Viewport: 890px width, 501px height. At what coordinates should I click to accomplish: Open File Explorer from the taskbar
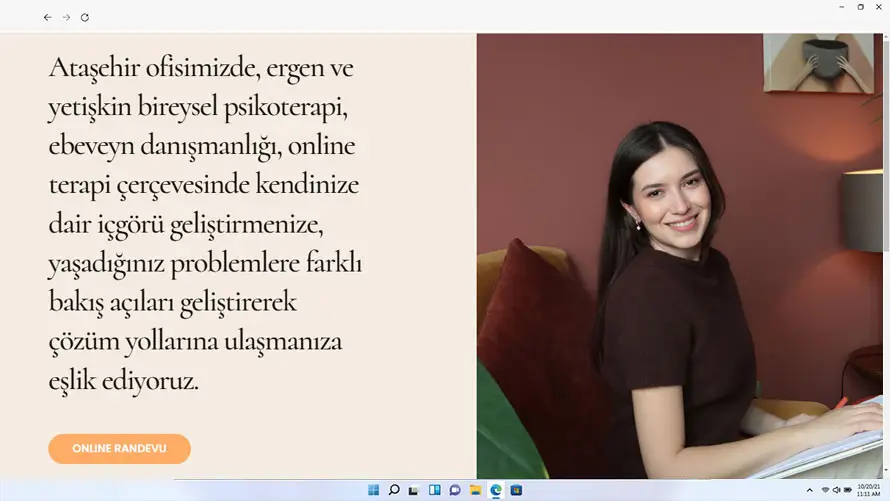[x=476, y=490]
